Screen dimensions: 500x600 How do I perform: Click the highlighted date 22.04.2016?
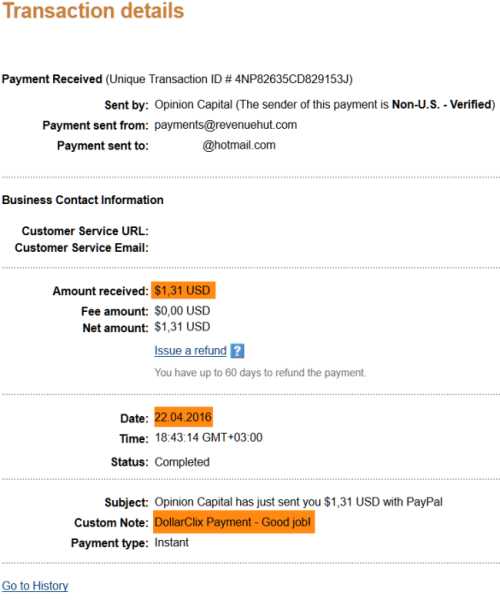click(x=183, y=417)
